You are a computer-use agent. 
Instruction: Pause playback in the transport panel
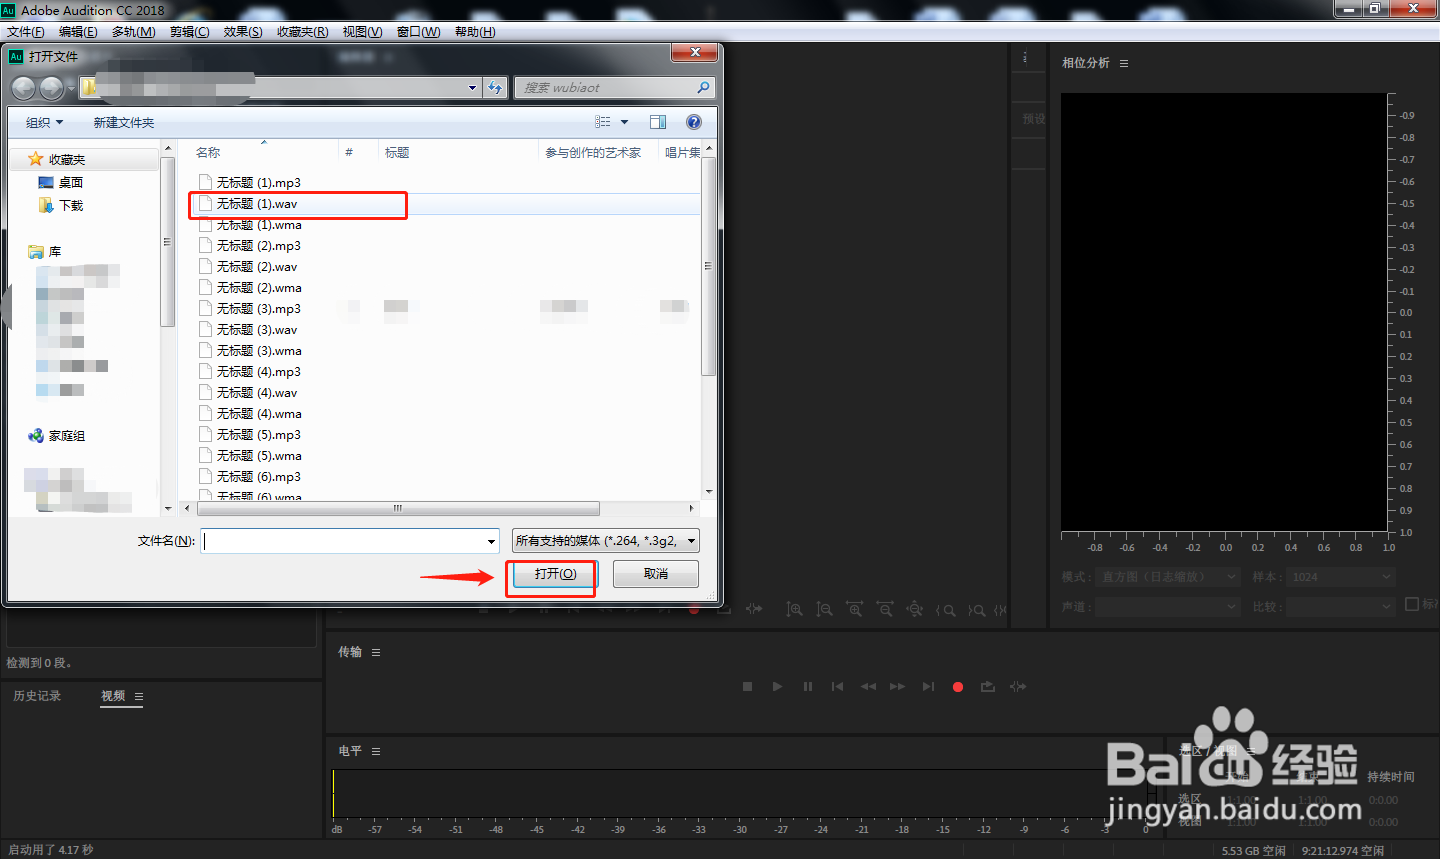[808, 687]
